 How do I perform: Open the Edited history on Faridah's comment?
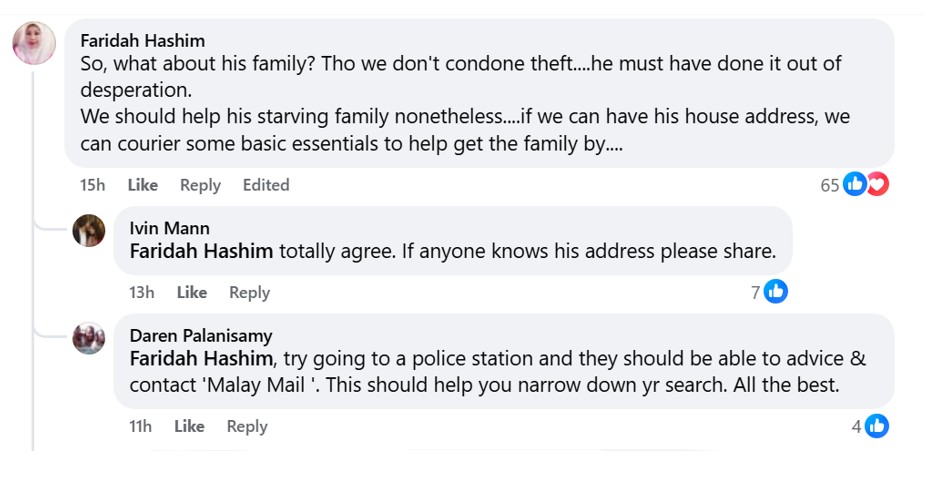click(265, 185)
